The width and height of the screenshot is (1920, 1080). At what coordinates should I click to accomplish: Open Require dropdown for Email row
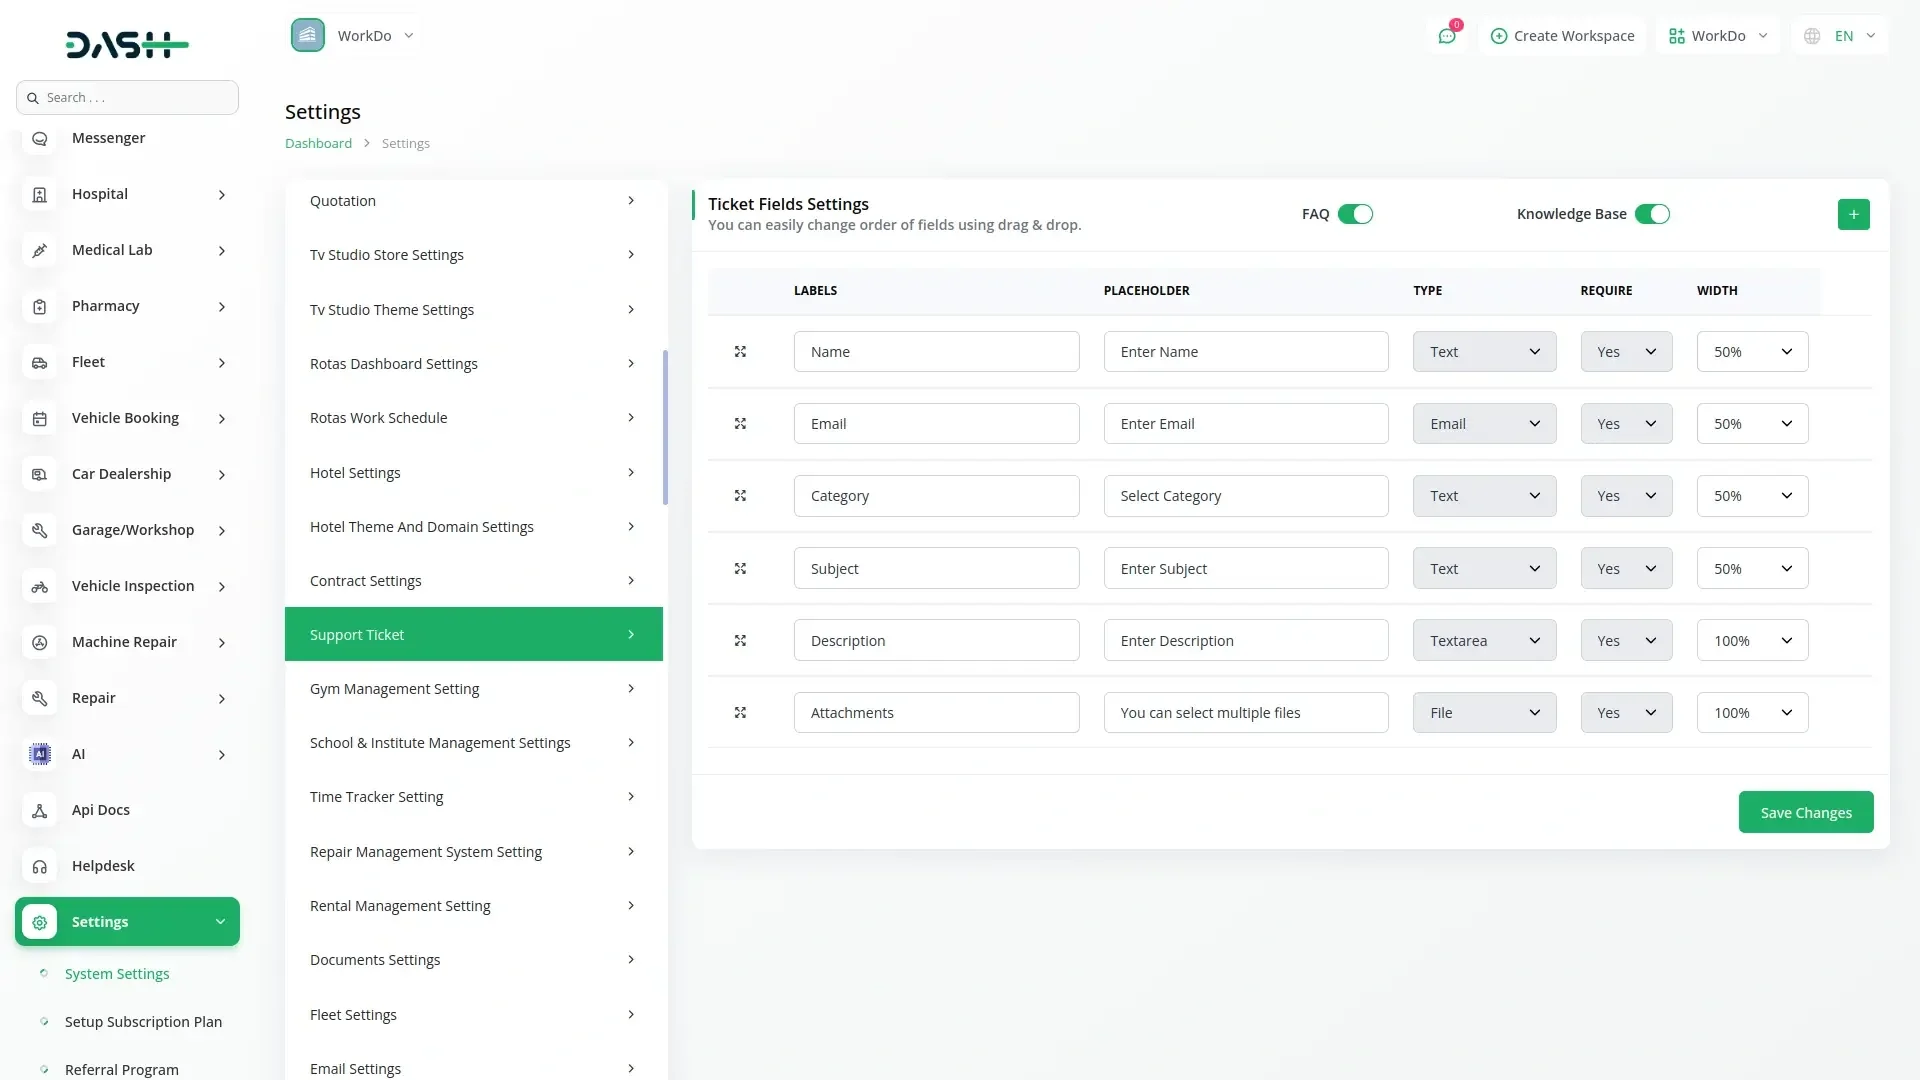(1626, 424)
